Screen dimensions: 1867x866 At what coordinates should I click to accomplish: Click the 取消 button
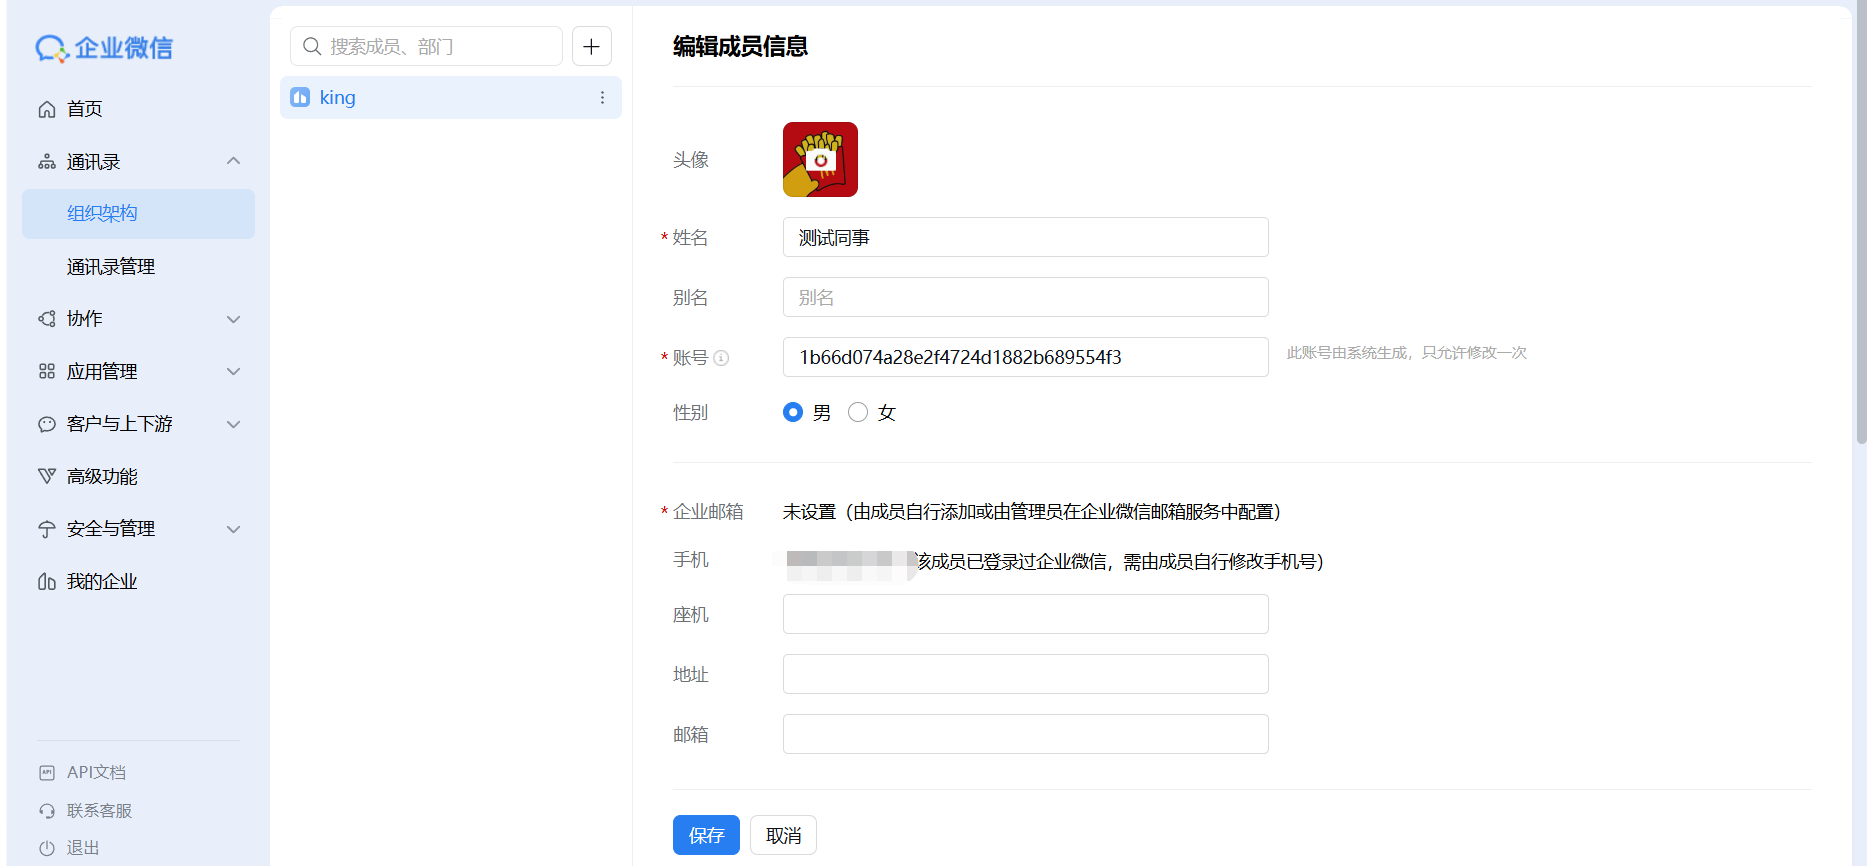coord(783,835)
